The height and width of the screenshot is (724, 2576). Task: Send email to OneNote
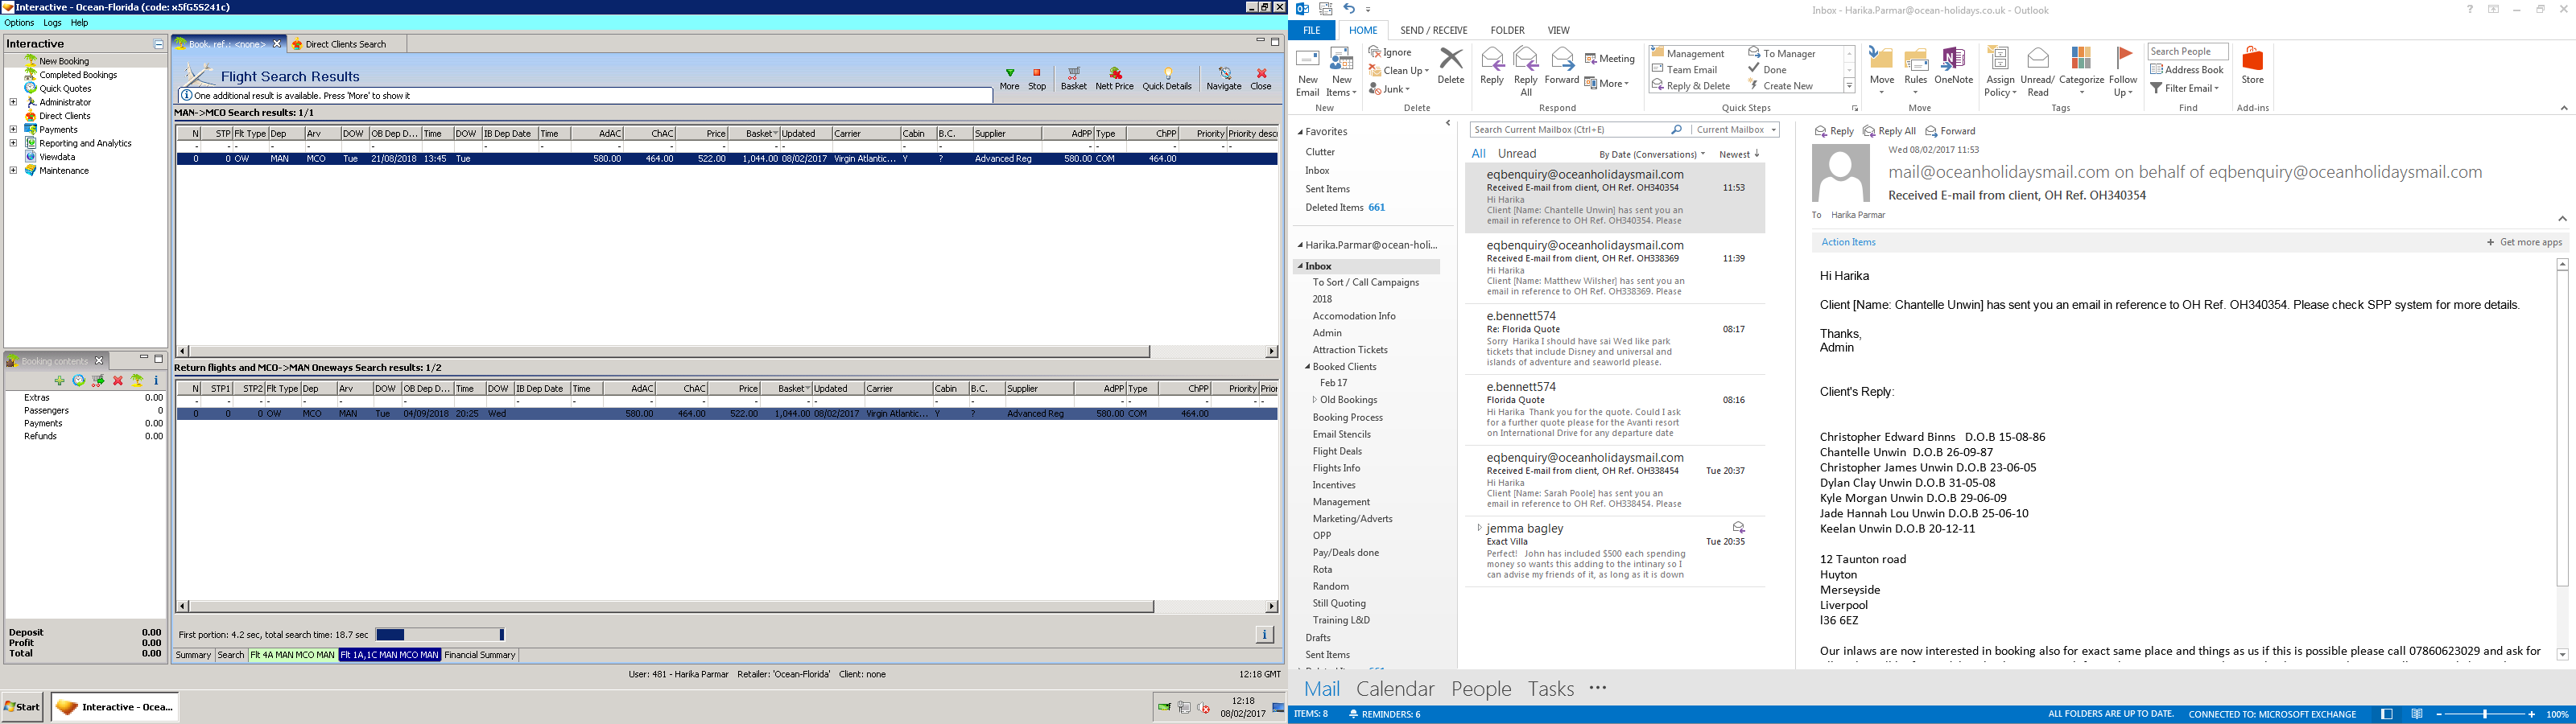[x=1953, y=66]
